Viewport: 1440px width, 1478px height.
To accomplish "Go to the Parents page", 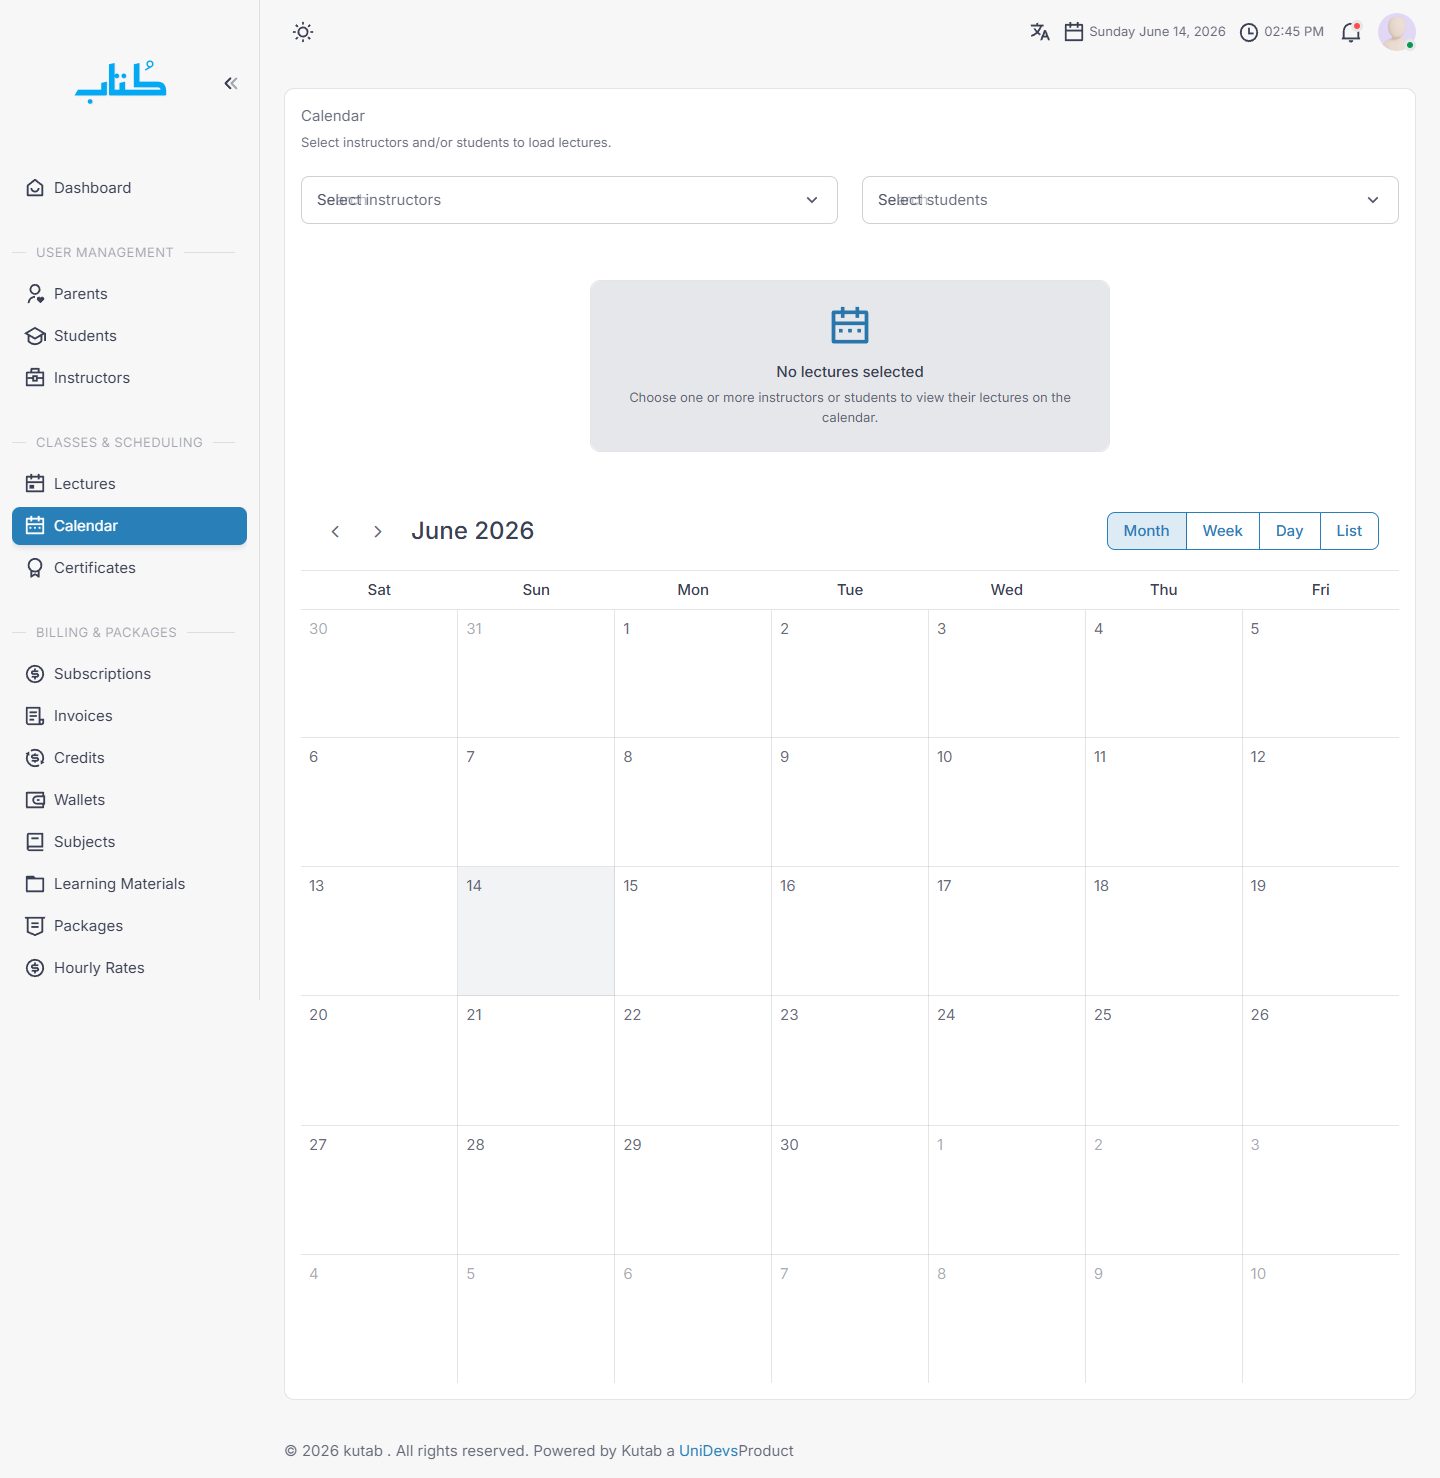I will [129, 294].
